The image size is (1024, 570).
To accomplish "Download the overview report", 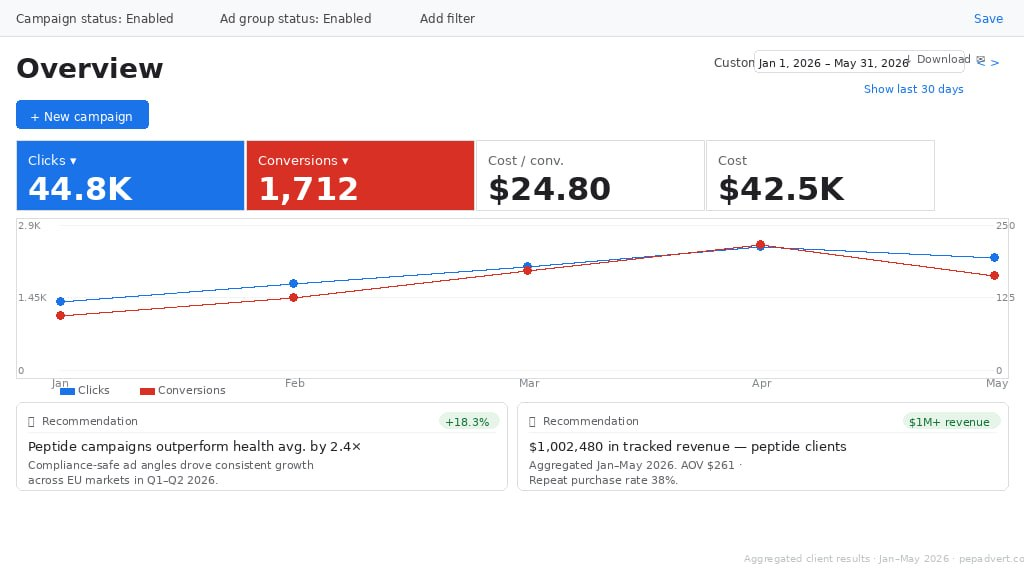I will click(938, 59).
